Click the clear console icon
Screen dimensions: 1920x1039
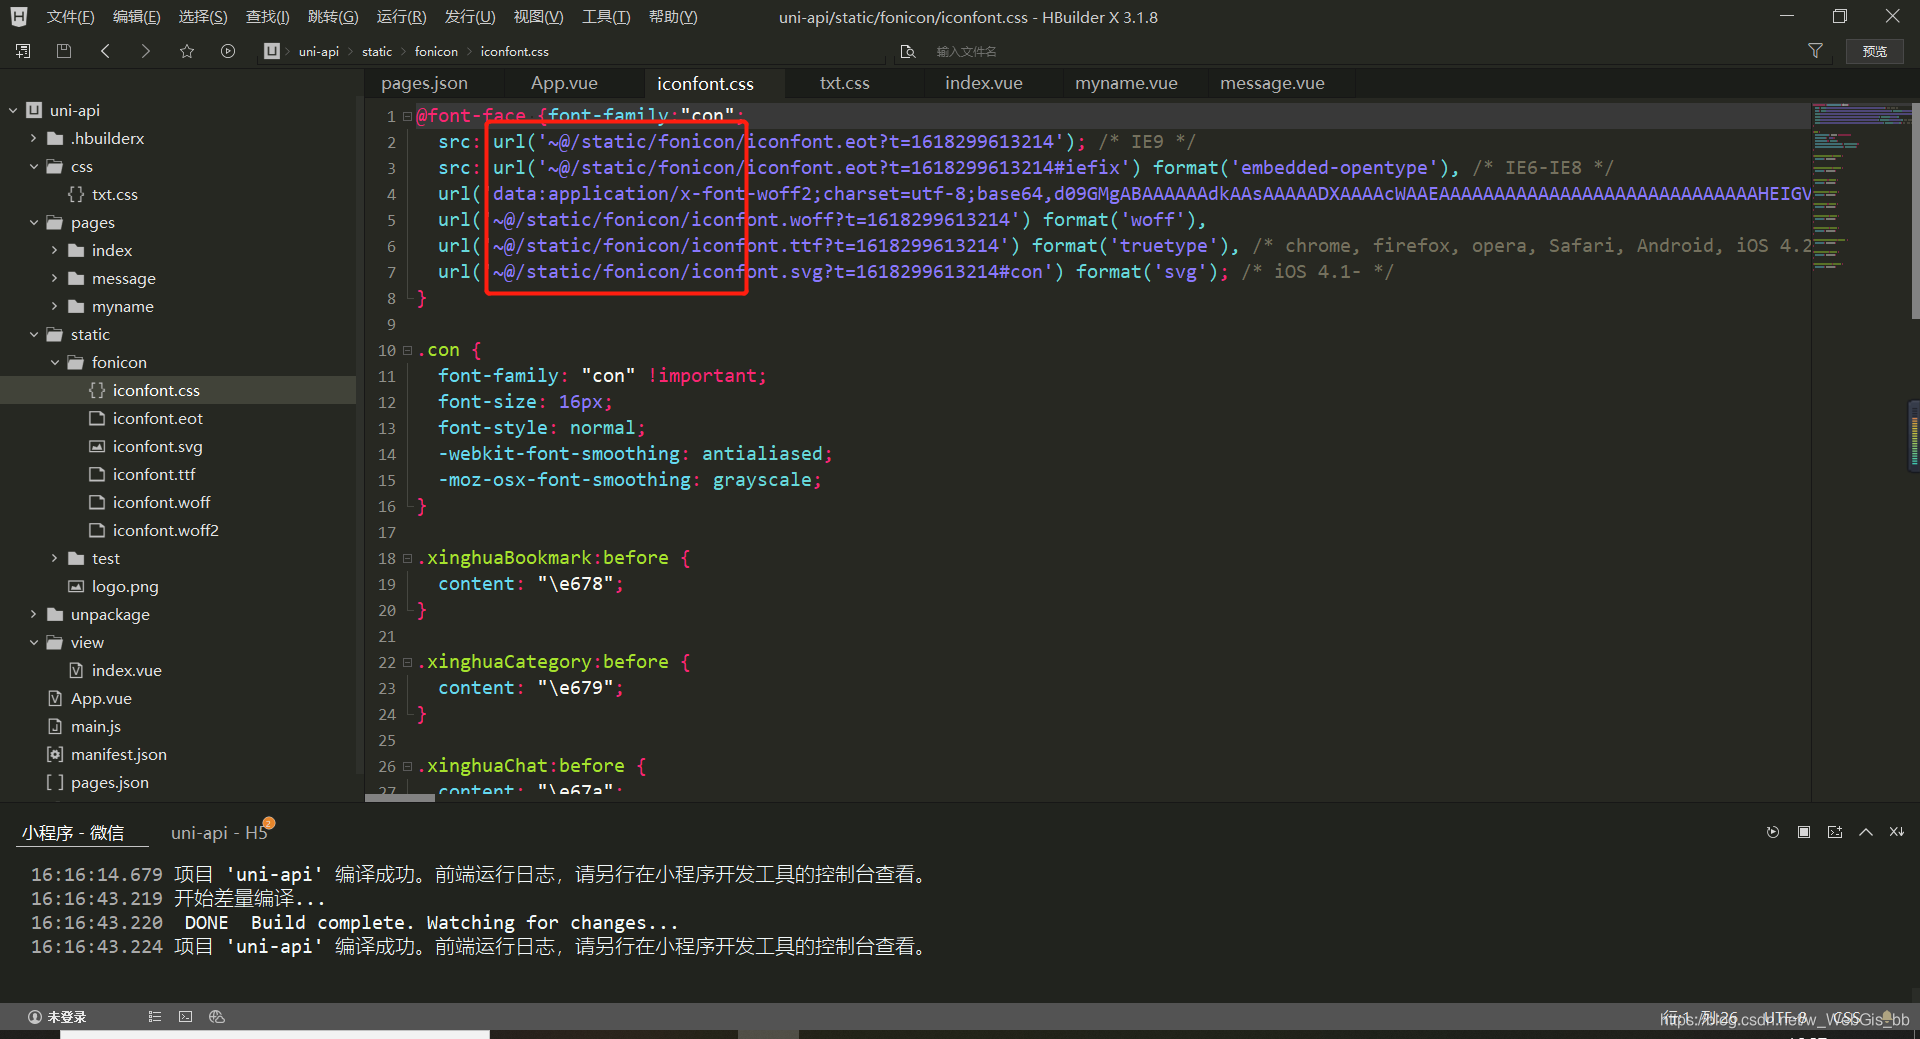click(x=1897, y=832)
